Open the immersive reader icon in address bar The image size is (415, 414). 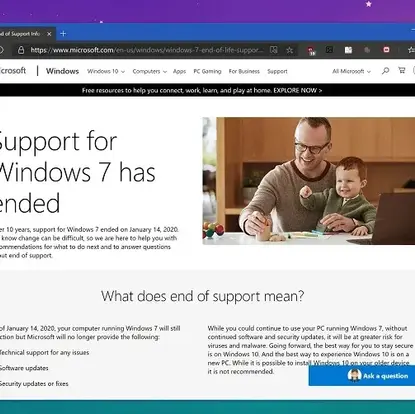point(274,50)
